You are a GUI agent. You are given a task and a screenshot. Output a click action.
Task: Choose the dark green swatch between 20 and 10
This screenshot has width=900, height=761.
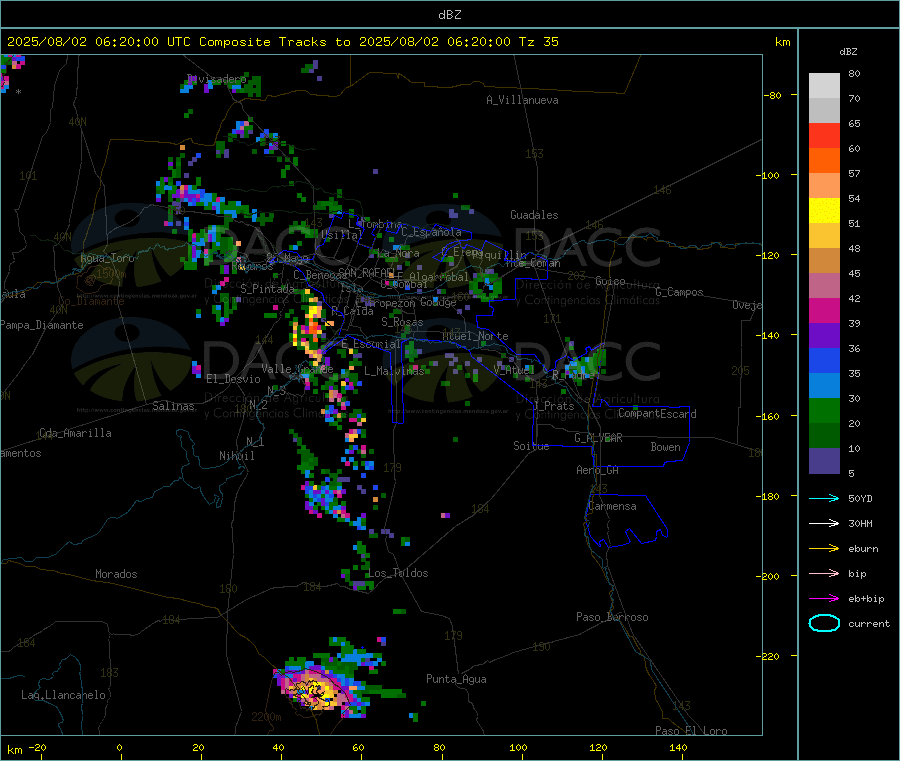pyautogui.click(x=824, y=436)
